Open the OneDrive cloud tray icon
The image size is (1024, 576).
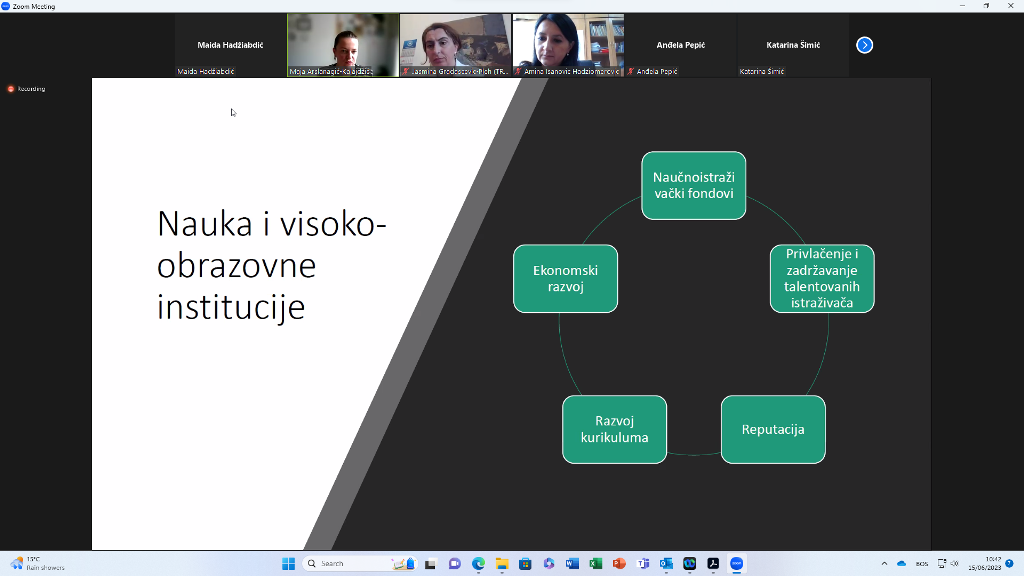pos(901,564)
